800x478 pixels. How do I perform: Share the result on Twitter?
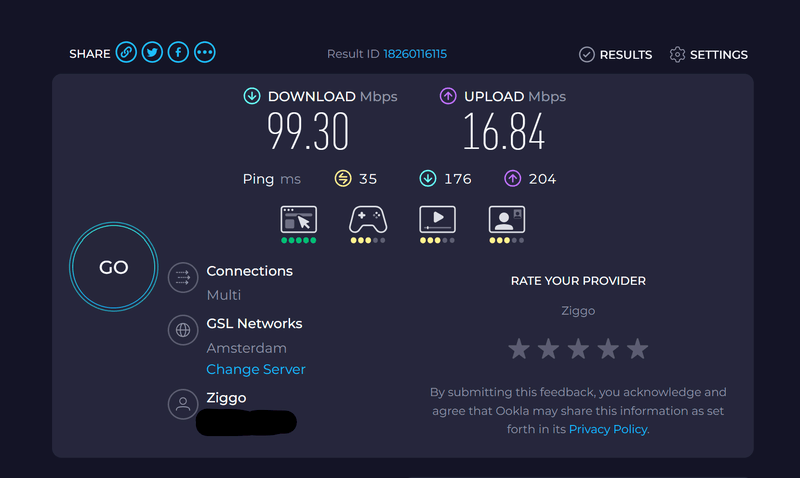[152, 52]
